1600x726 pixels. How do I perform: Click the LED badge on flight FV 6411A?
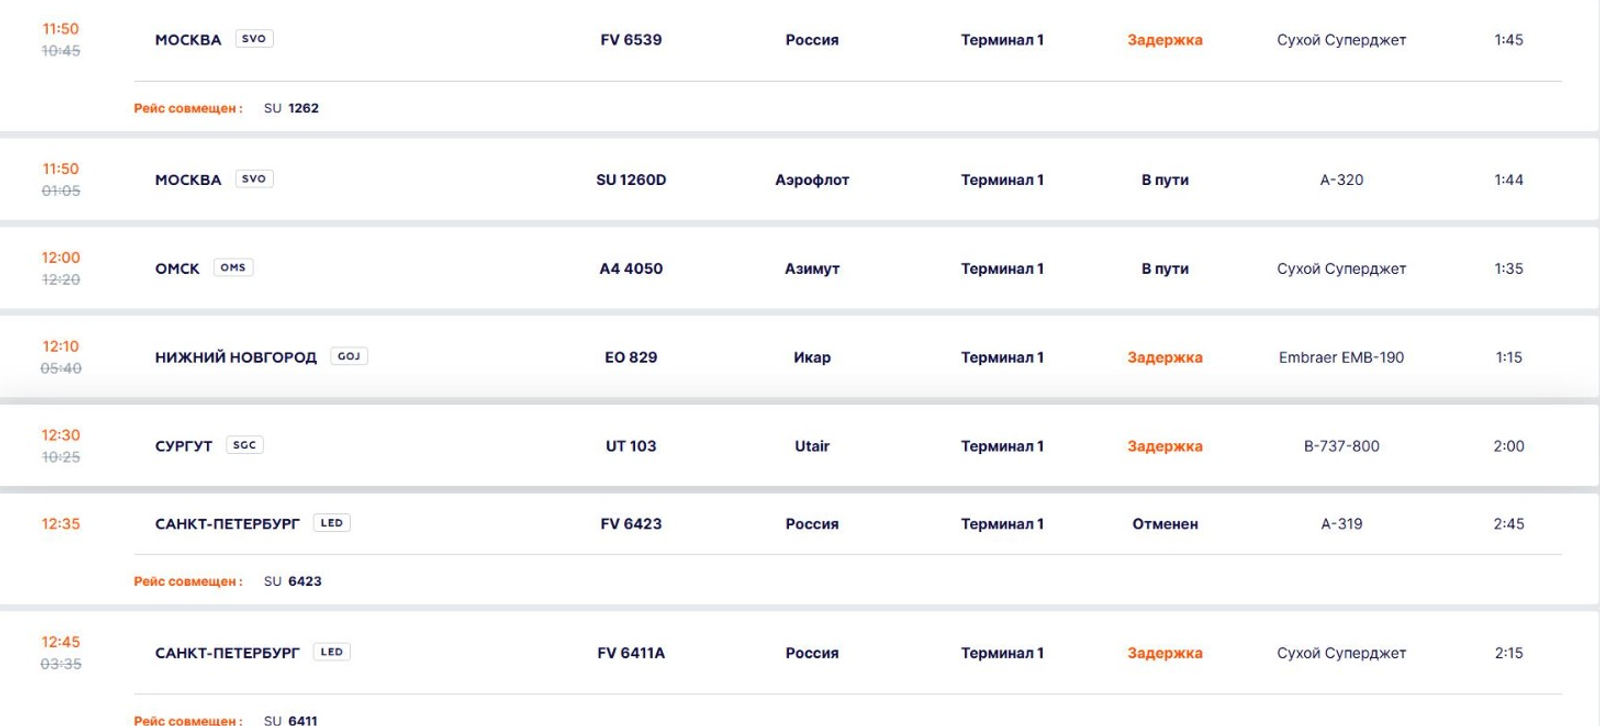[332, 652]
